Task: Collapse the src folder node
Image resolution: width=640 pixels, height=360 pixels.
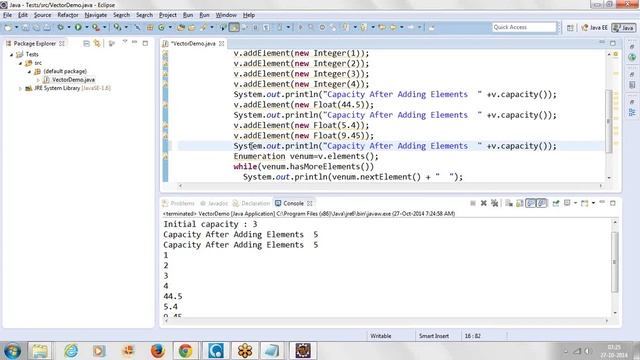Action: pos(20,63)
